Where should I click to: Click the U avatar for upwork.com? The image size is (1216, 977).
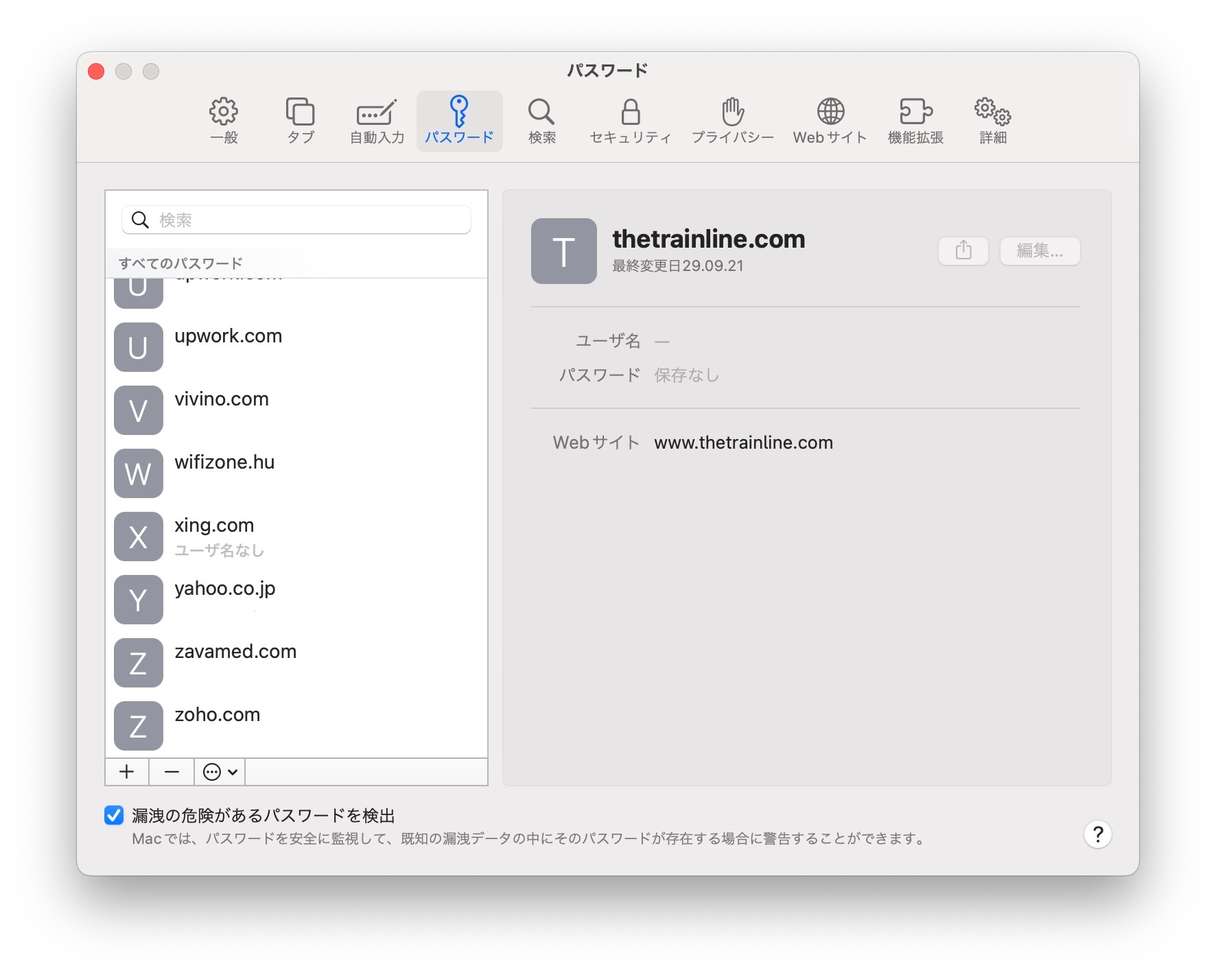[x=138, y=347]
